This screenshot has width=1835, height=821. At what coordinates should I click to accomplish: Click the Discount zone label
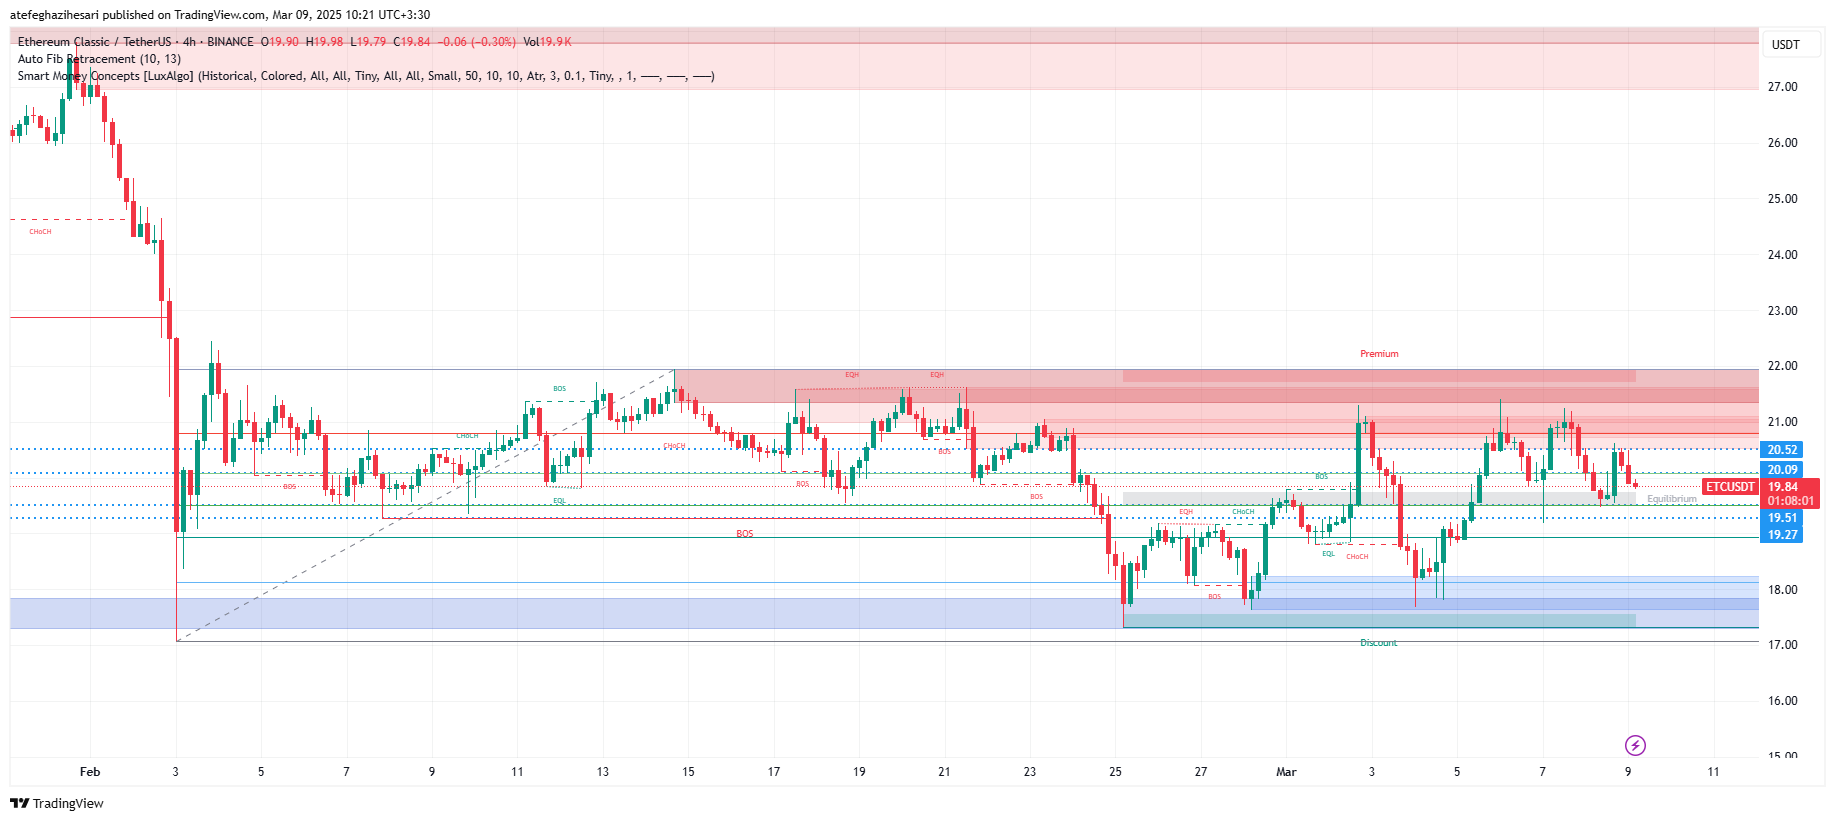[1379, 643]
